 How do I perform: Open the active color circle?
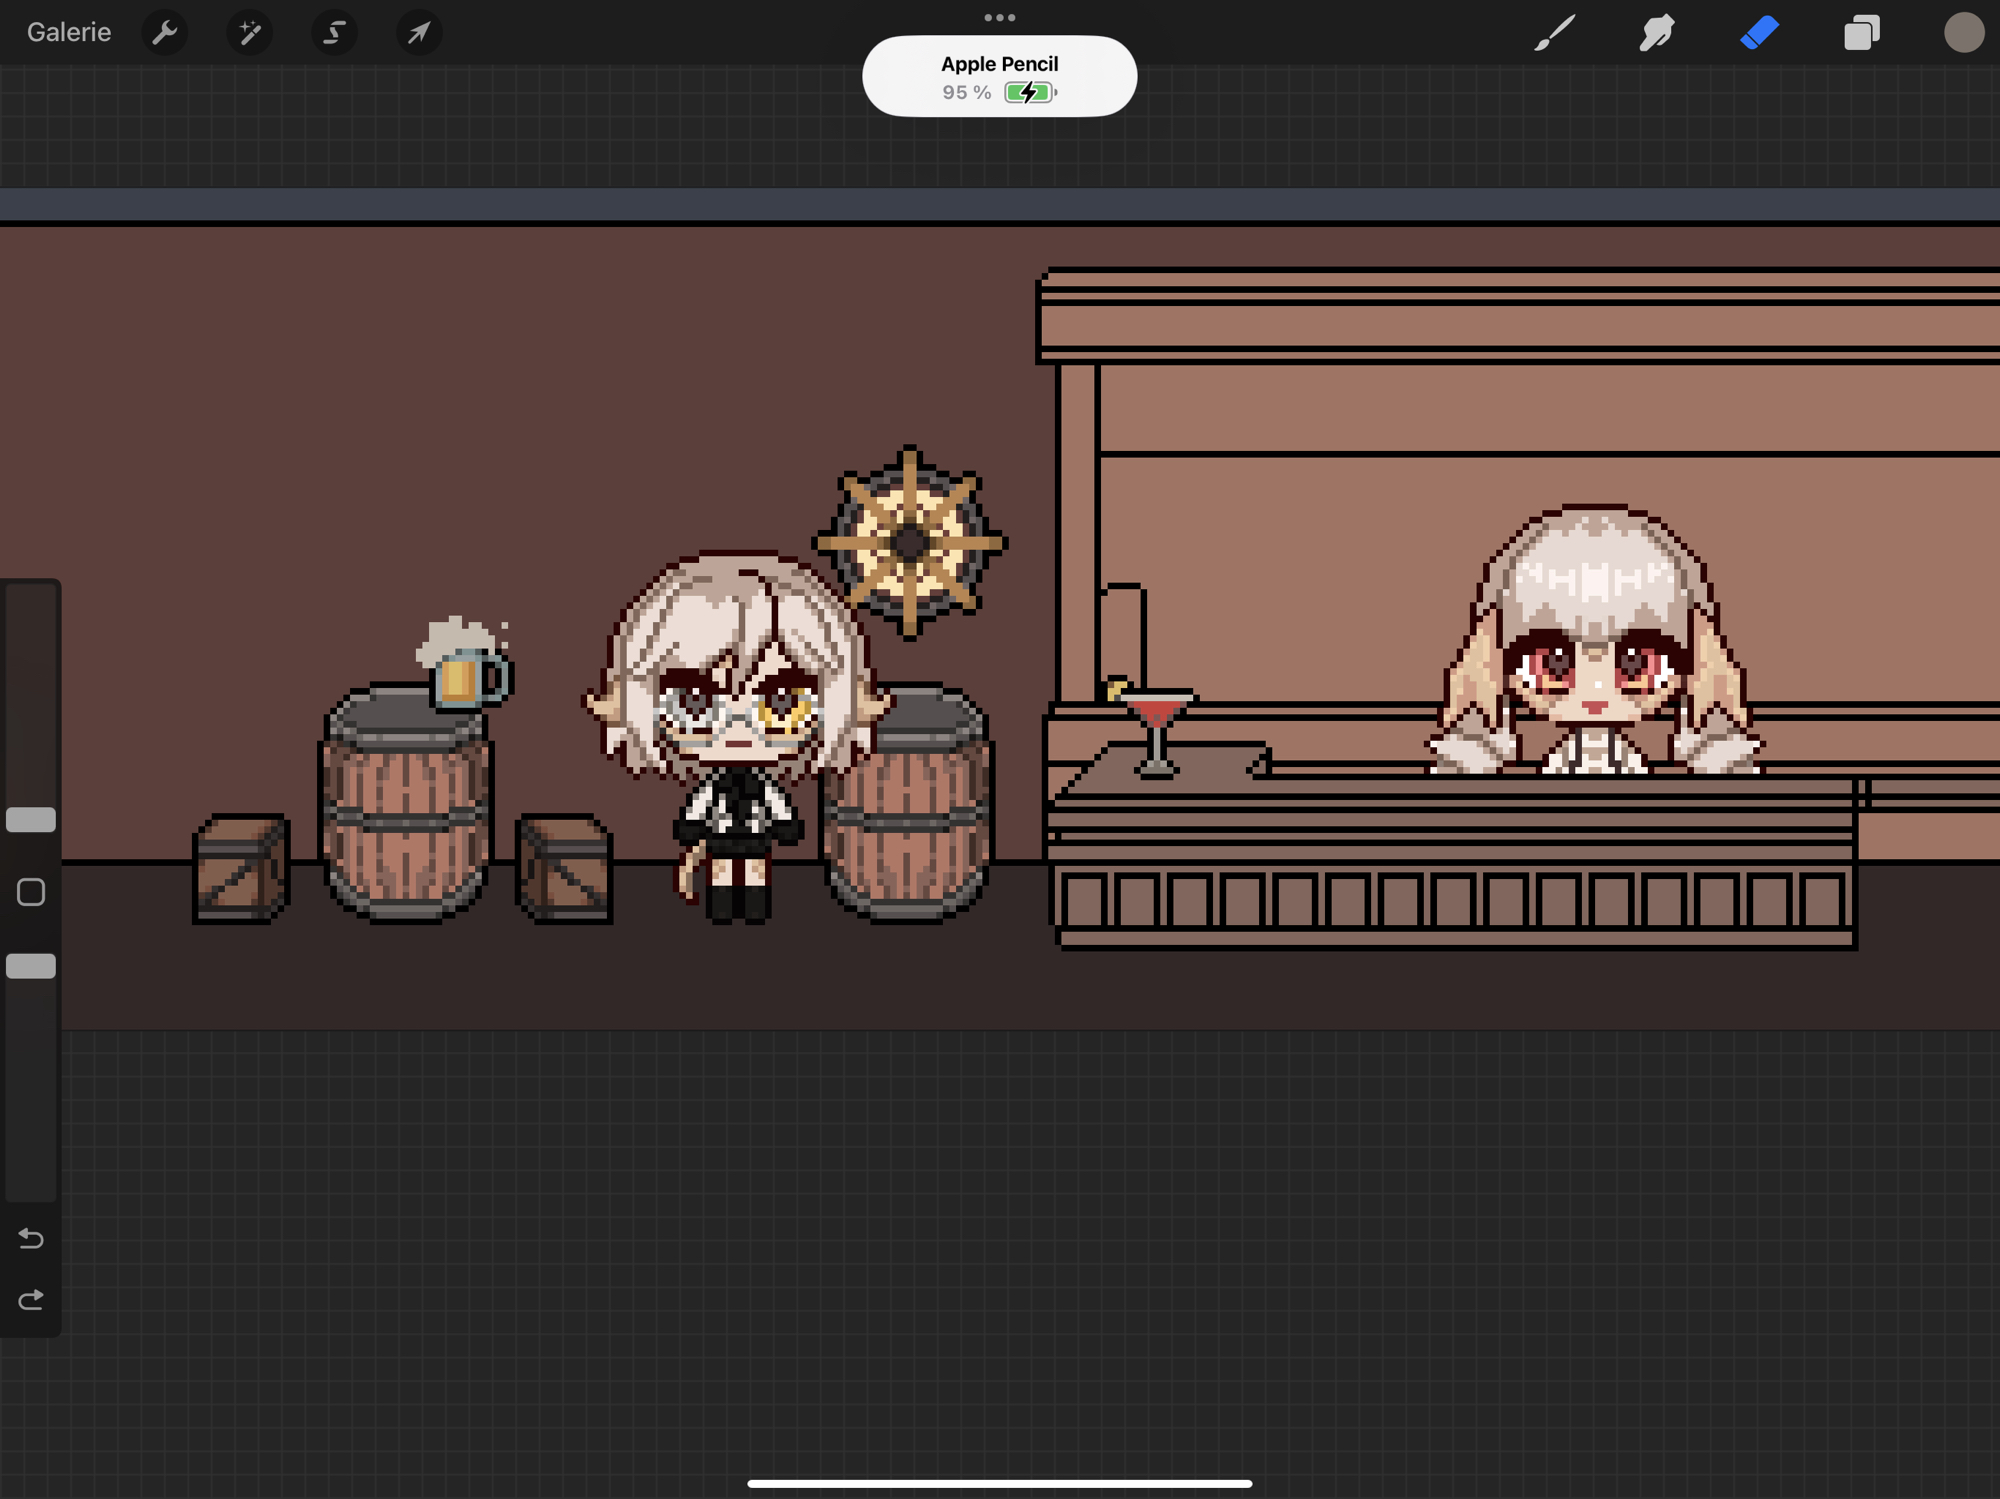(1963, 32)
